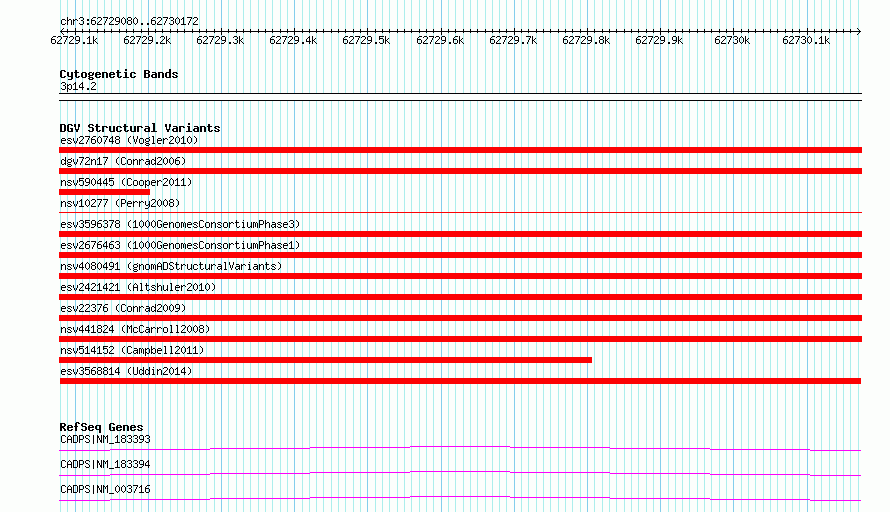This screenshot has width=890, height=512.
Task: Select the RefSeq Genes track title
Action: [x=102, y=427]
